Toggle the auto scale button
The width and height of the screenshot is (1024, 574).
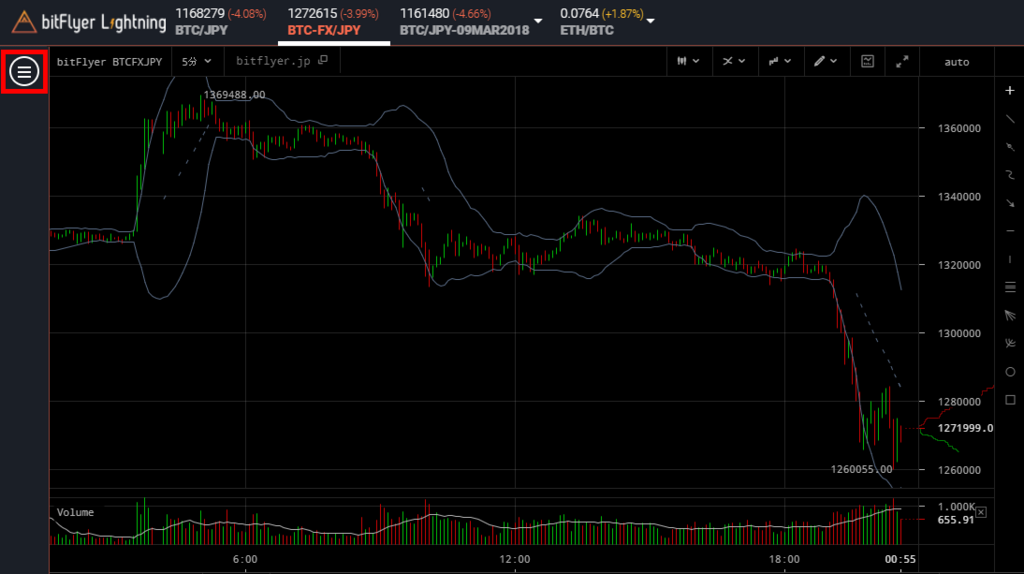point(957,62)
